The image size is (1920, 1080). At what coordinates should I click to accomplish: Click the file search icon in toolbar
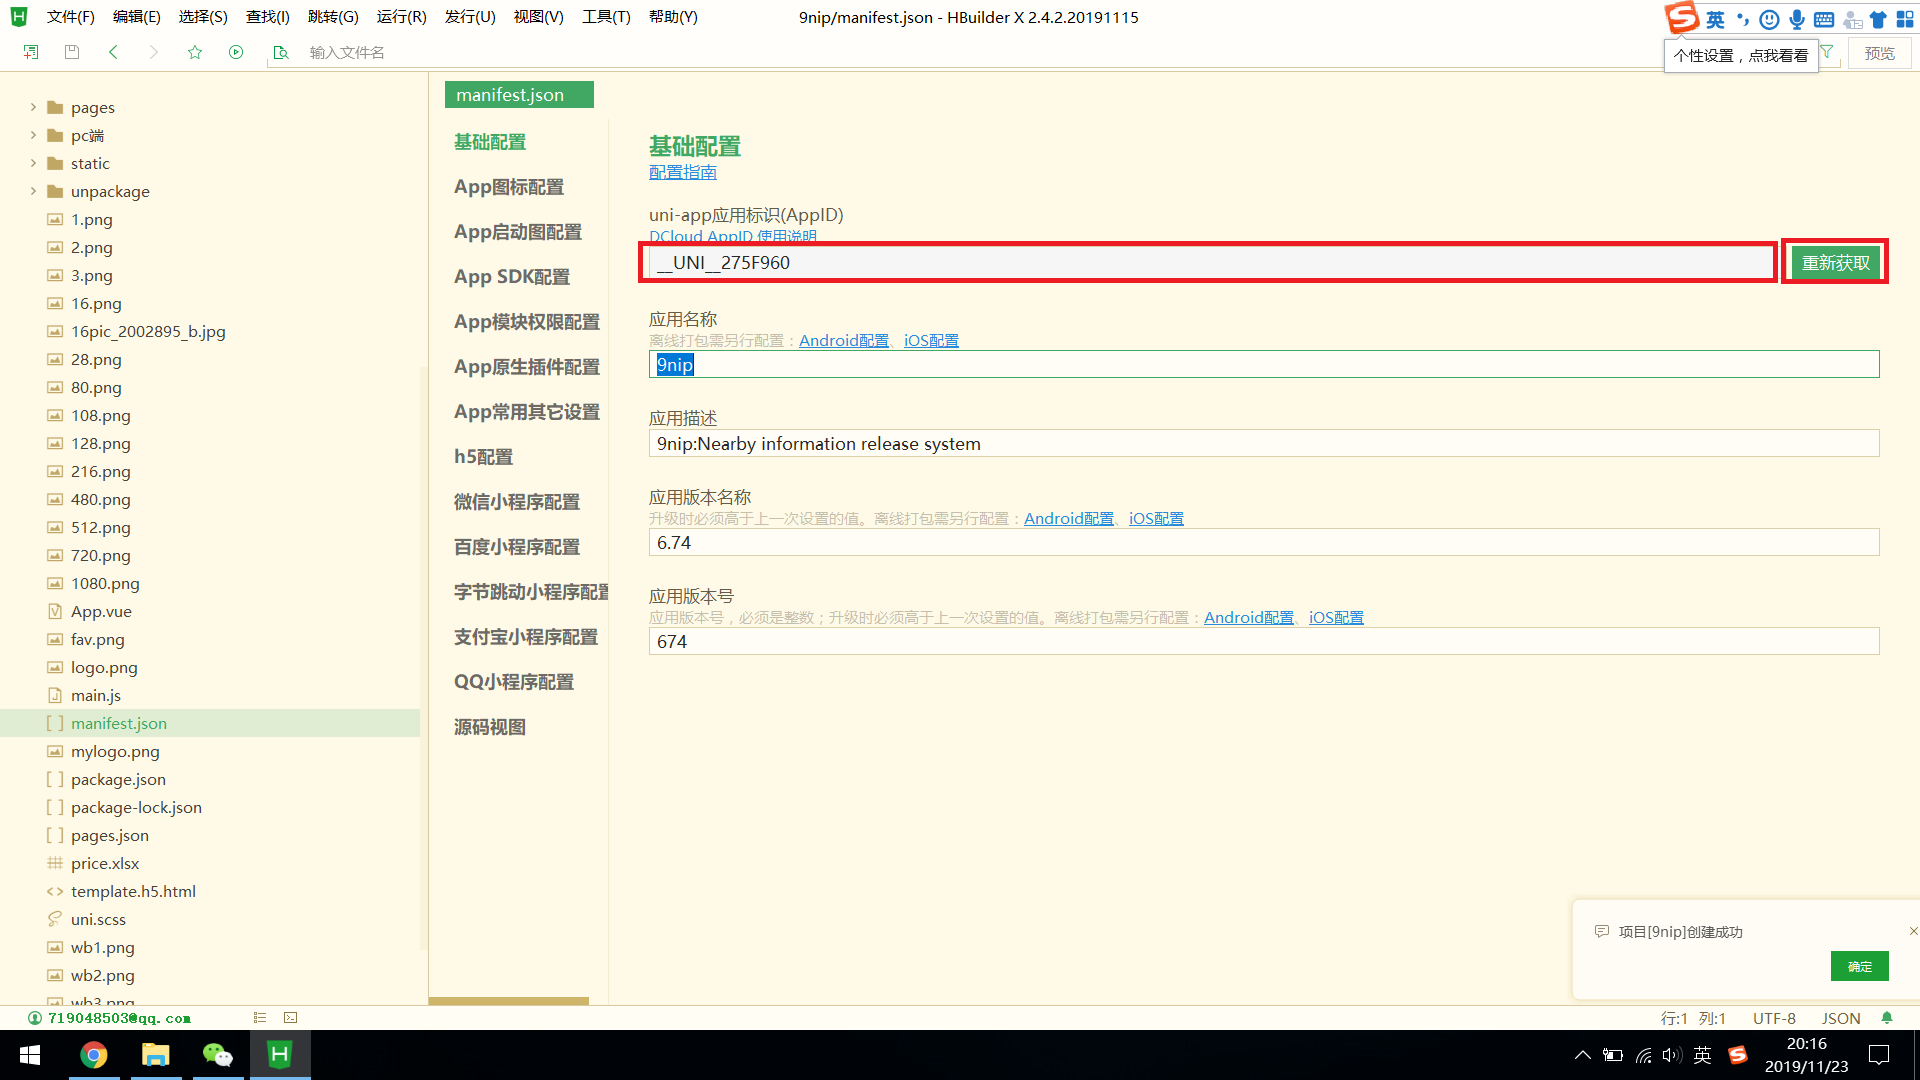281,52
